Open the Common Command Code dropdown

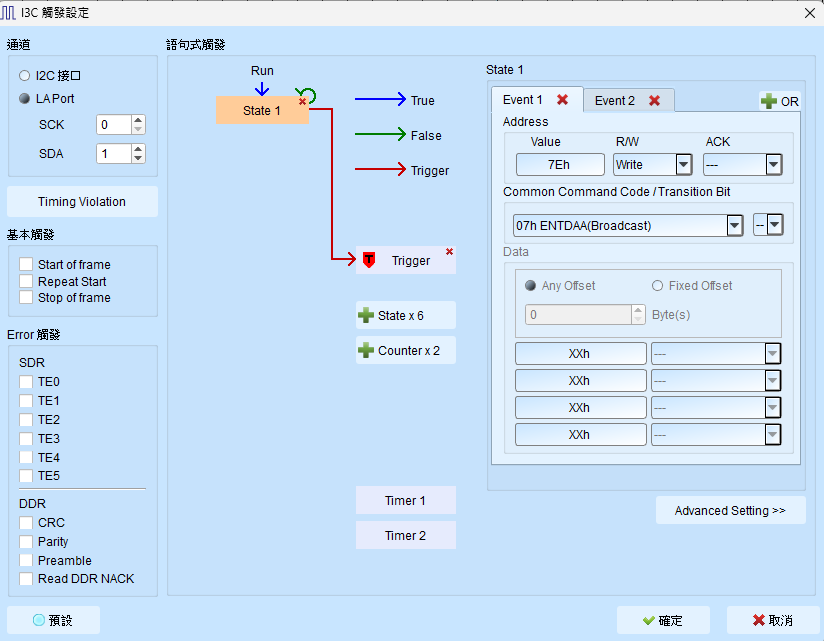click(735, 225)
